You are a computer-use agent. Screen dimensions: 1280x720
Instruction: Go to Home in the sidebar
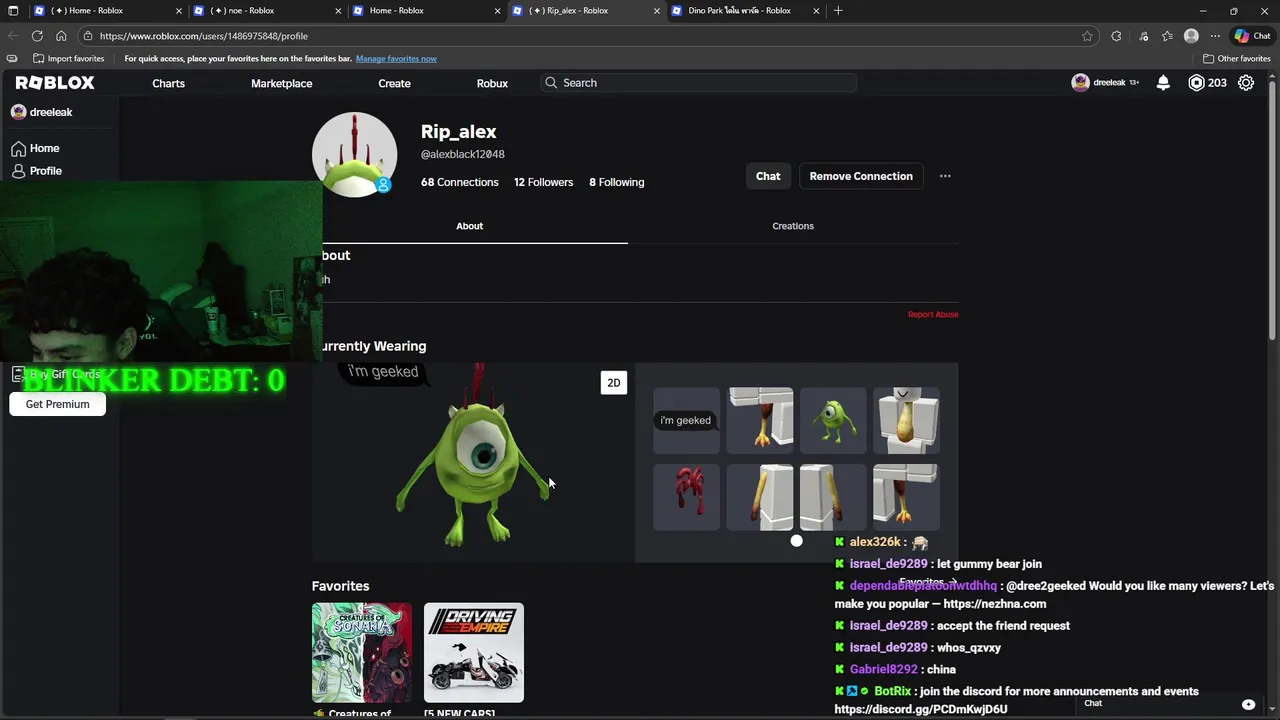coord(35,148)
